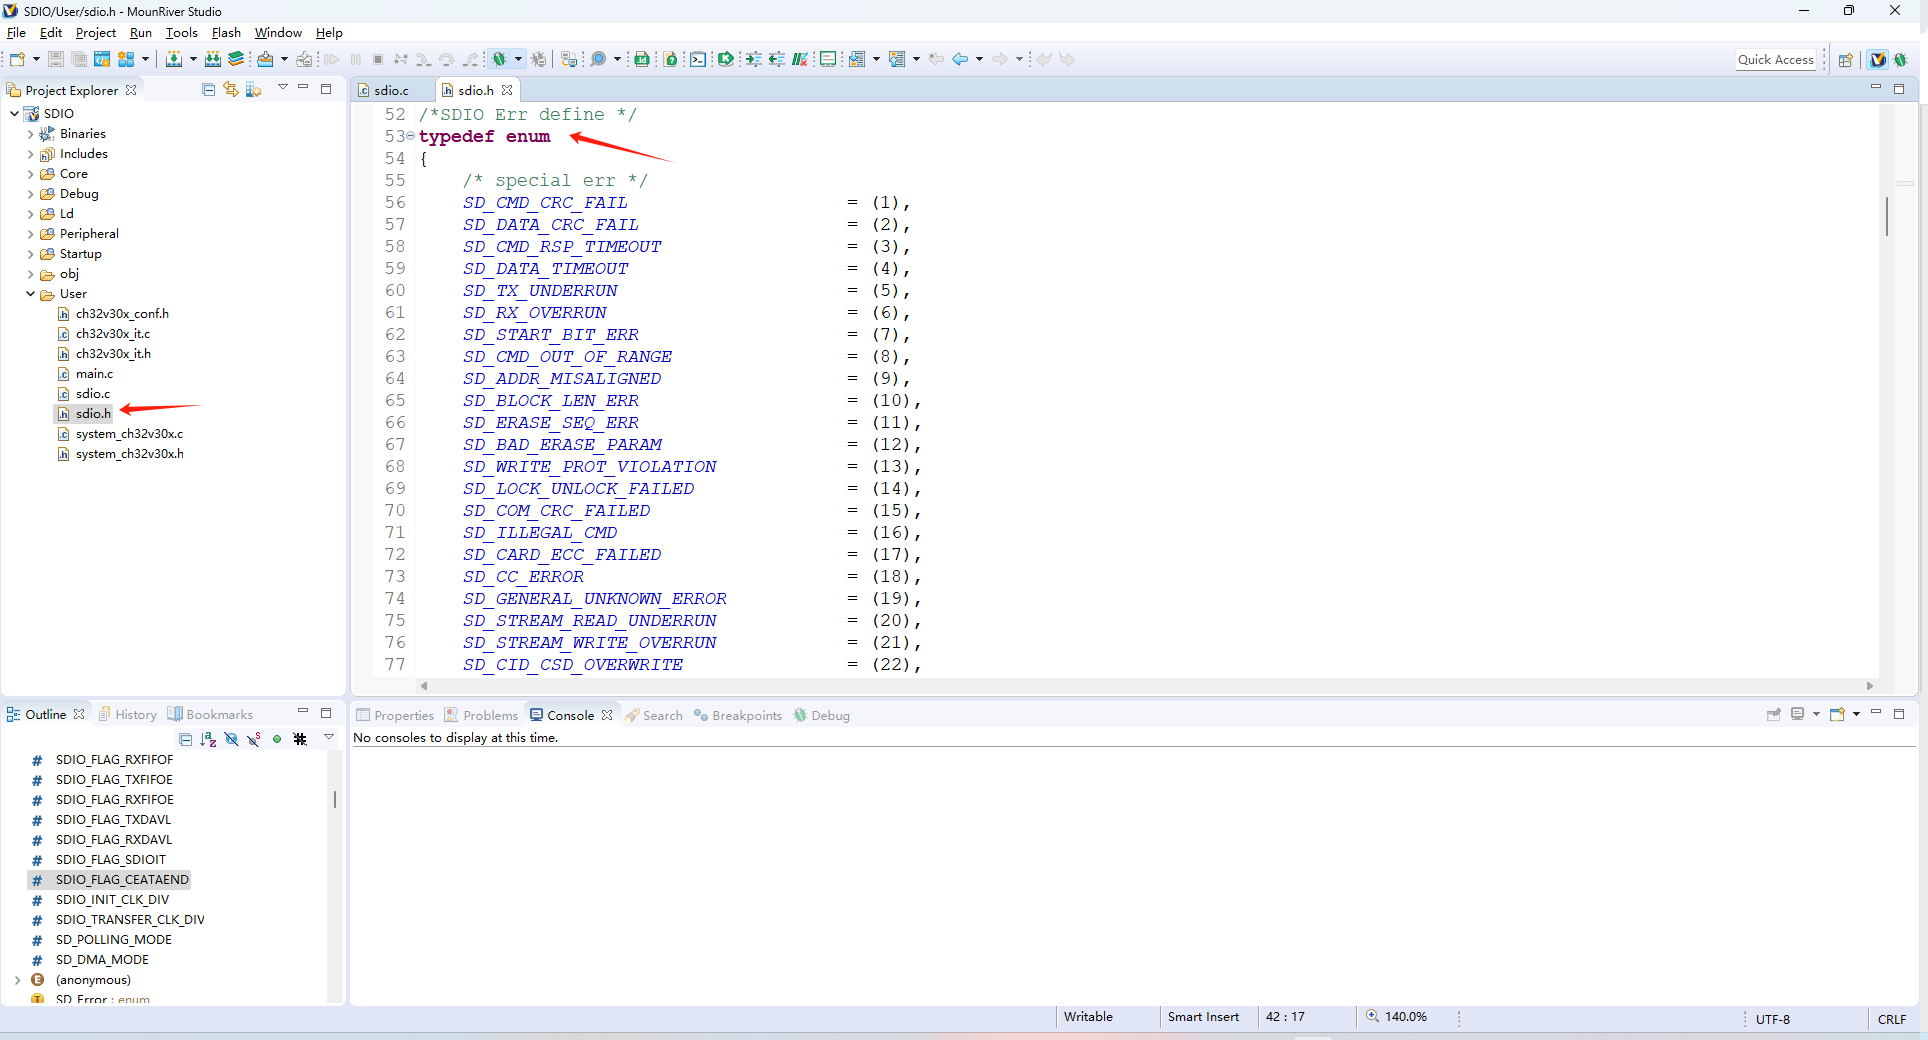The height and width of the screenshot is (1040, 1928).
Task: Click the Open Terminal icon in the toolbar
Action: (x=698, y=59)
